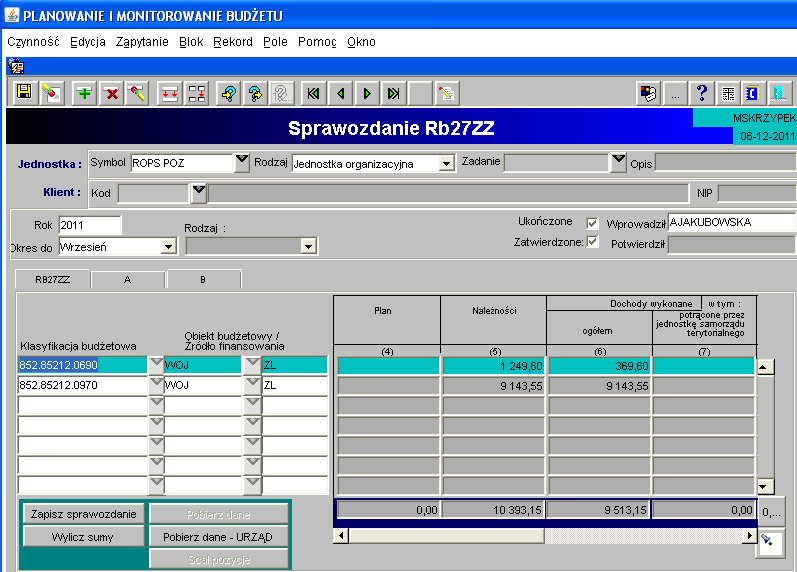Click the greyed Pobierz dane button

click(x=219, y=514)
